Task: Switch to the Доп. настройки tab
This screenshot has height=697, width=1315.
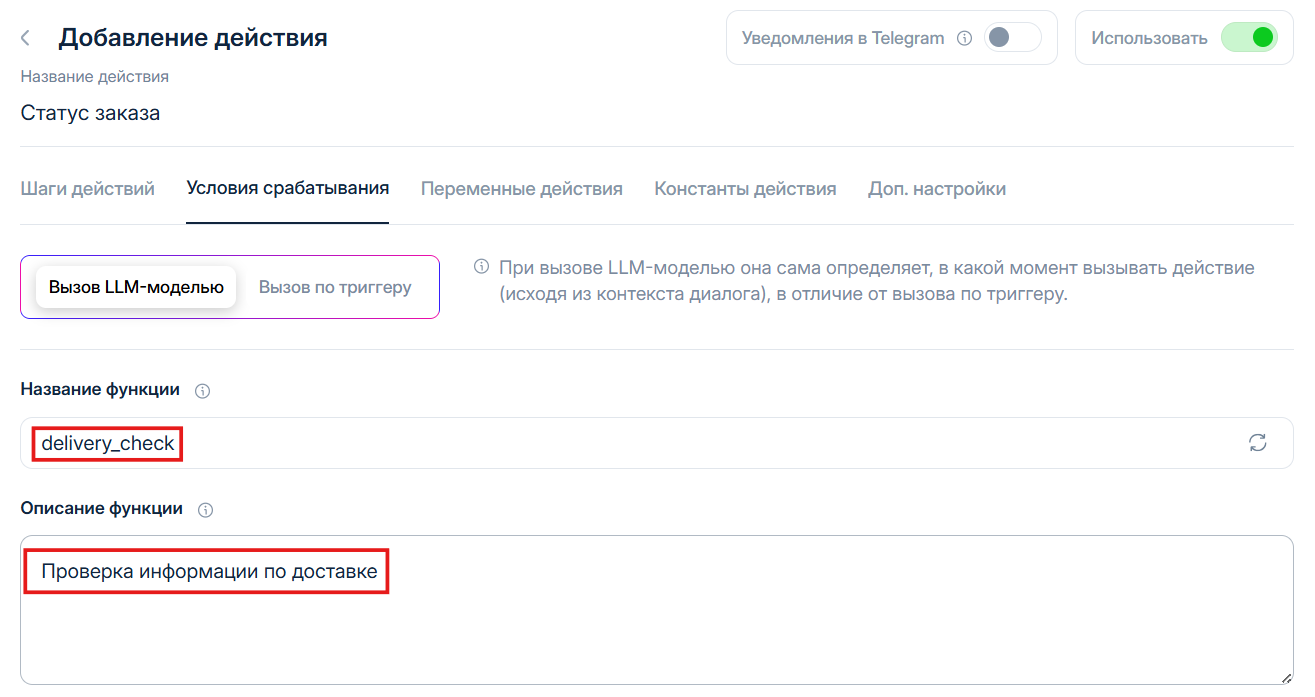Action: pos(936,188)
